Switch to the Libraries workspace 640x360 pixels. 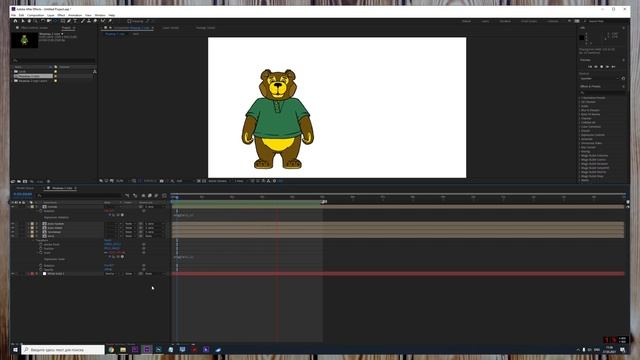(x=553, y=21)
